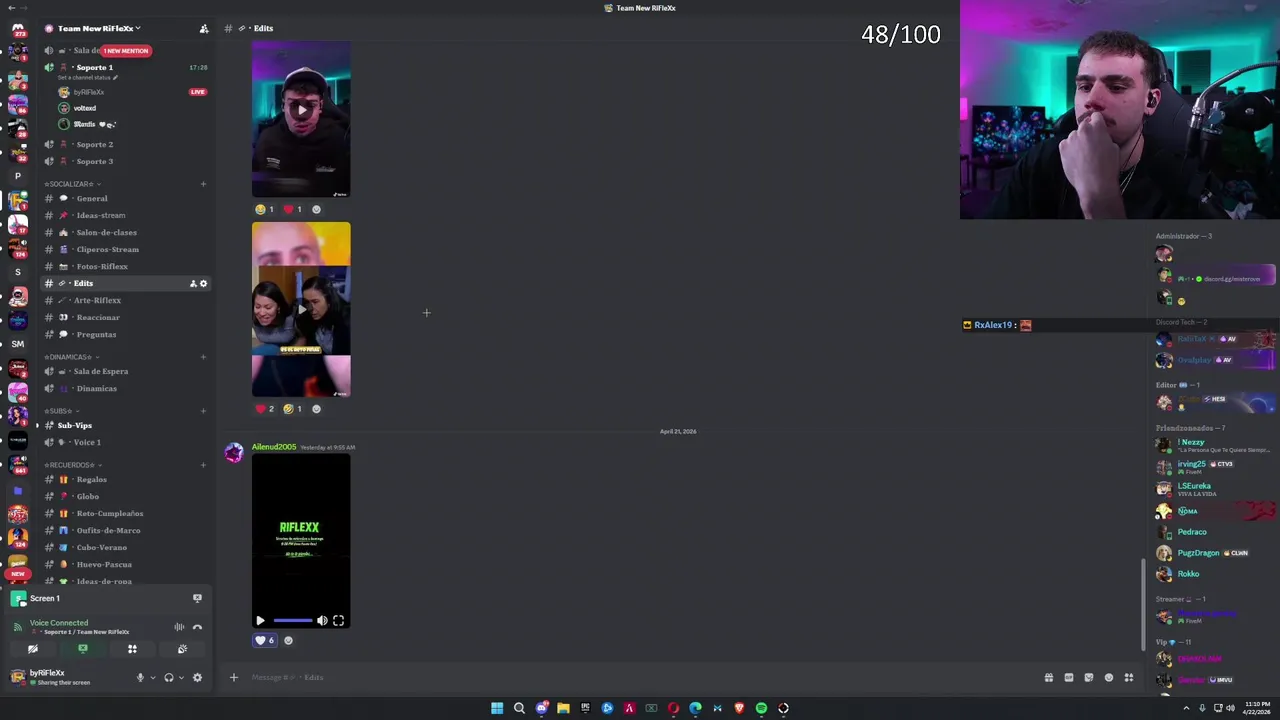Disconnect from voice channel

[197, 627]
